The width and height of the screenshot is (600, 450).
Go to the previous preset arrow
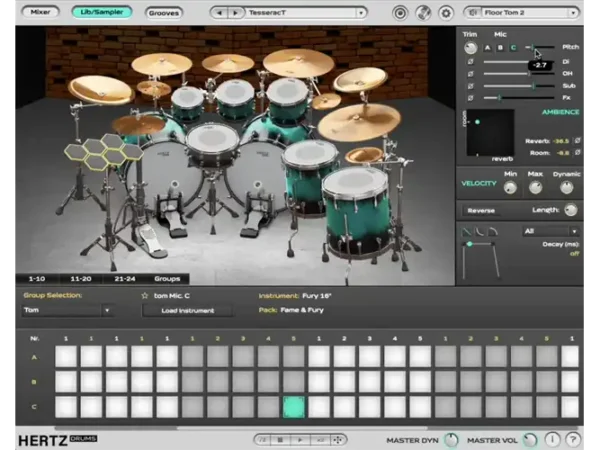tap(219, 13)
